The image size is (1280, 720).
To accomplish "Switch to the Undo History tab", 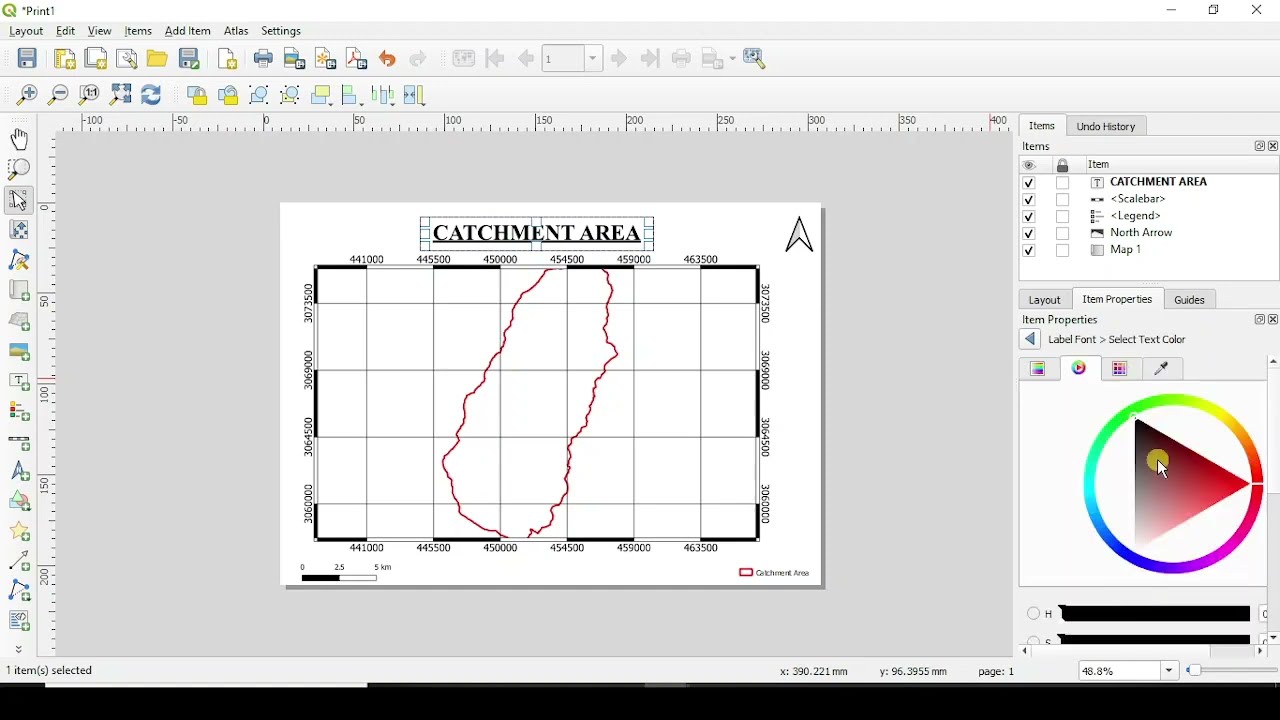I will (x=1106, y=127).
